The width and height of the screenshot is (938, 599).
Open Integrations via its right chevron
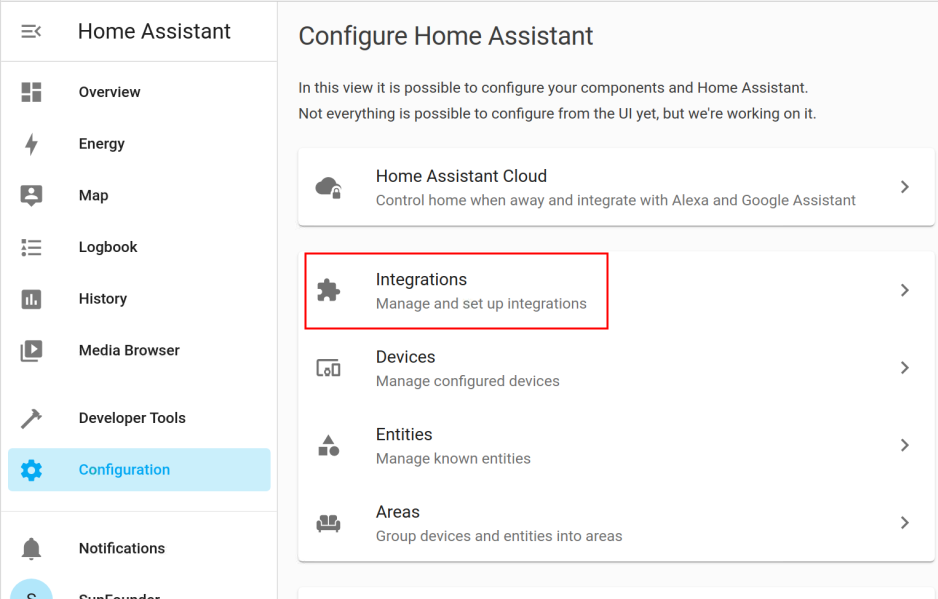tap(904, 290)
